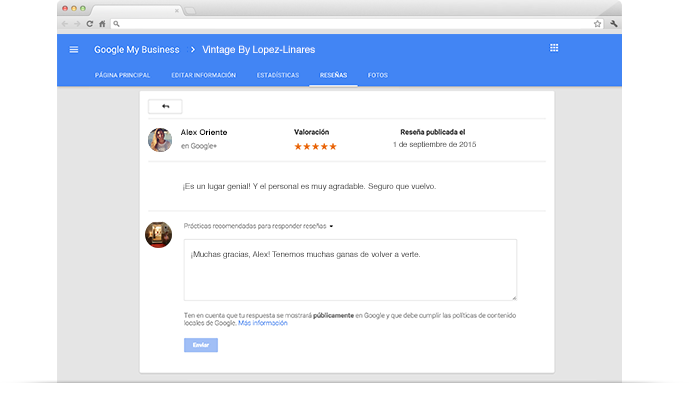
Task: Open Editar Información tab
Action: (x=203, y=75)
